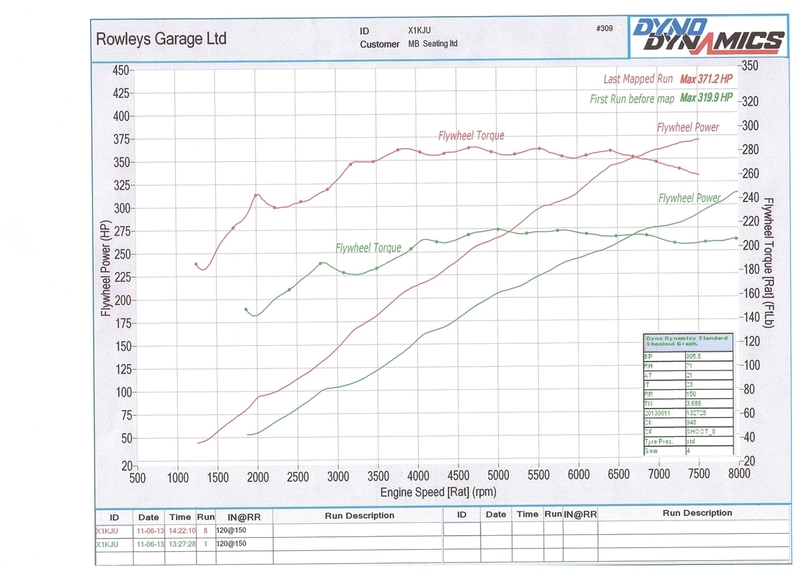Click First Run before map legend entry
This screenshot has height=581, width=800.
pos(661,98)
